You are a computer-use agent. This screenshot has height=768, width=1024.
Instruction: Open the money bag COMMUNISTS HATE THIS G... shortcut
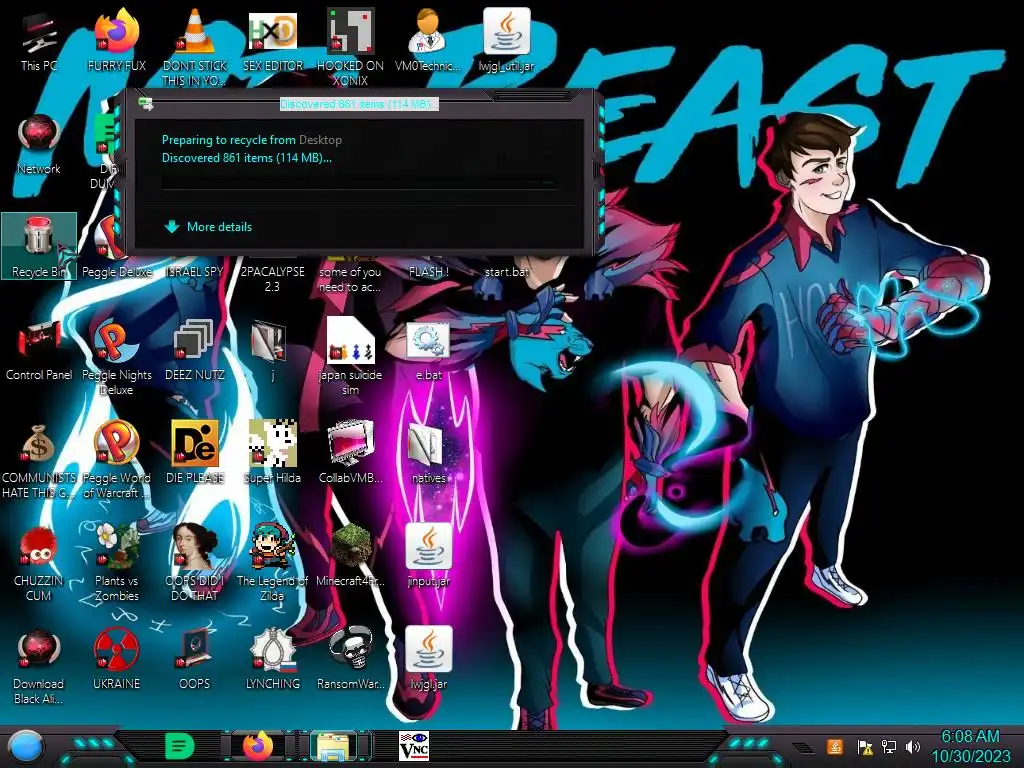(x=39, y=460)
